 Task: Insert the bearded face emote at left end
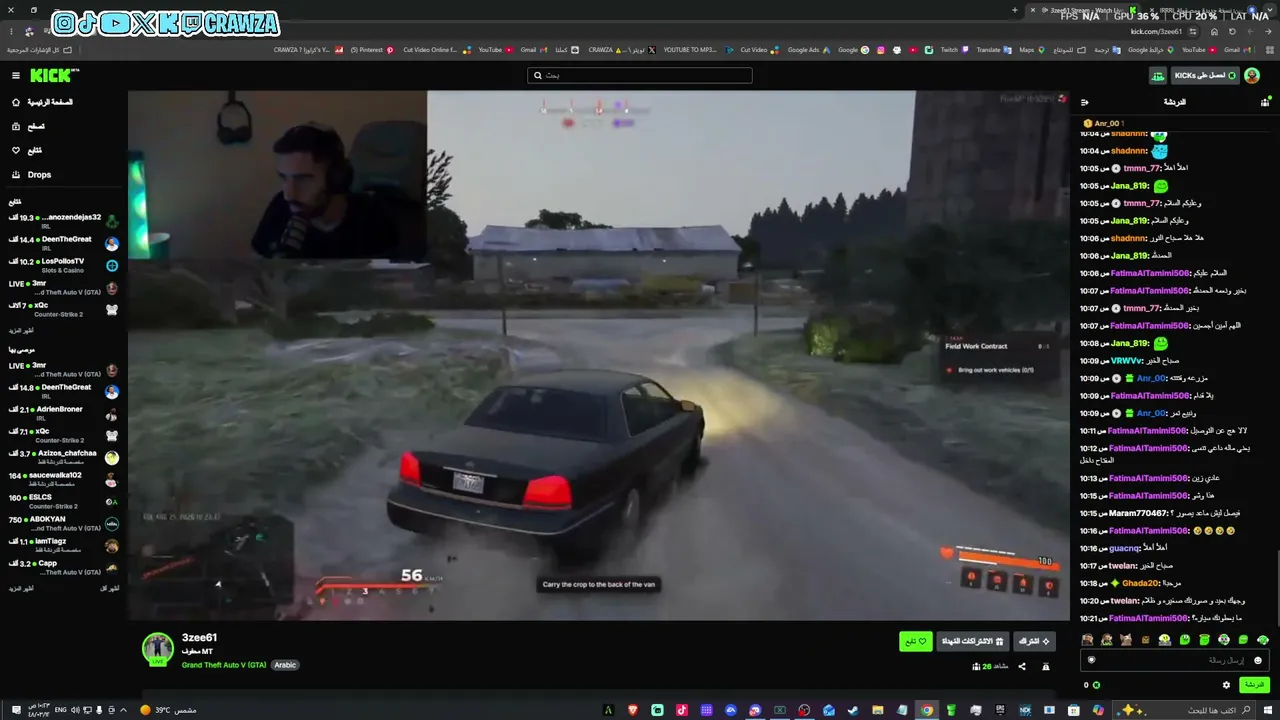1087,640
